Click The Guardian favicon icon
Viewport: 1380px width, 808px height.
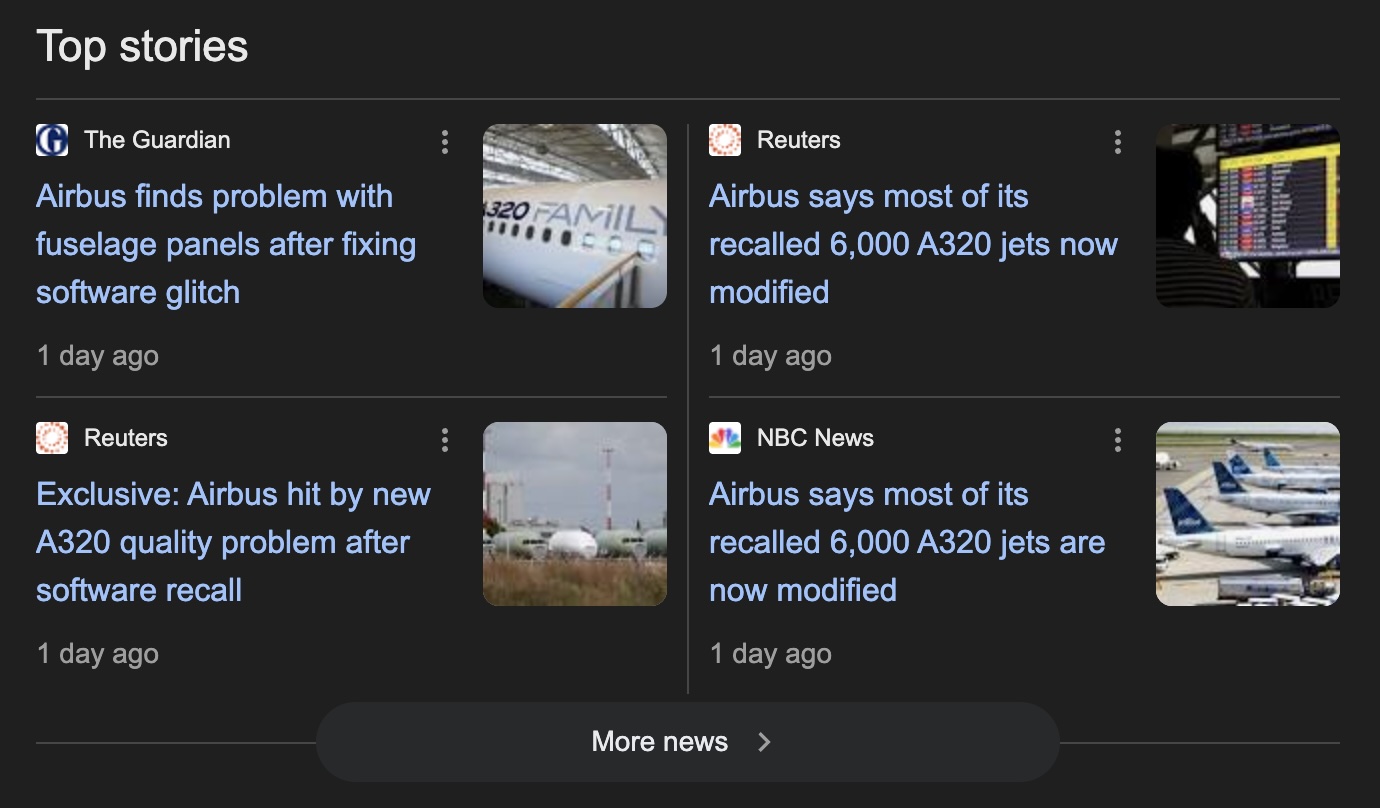click(x=52, y=140)
